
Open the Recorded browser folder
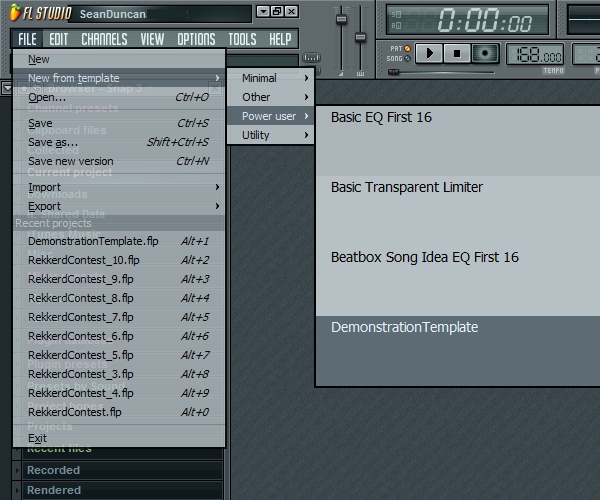point(122,470)
